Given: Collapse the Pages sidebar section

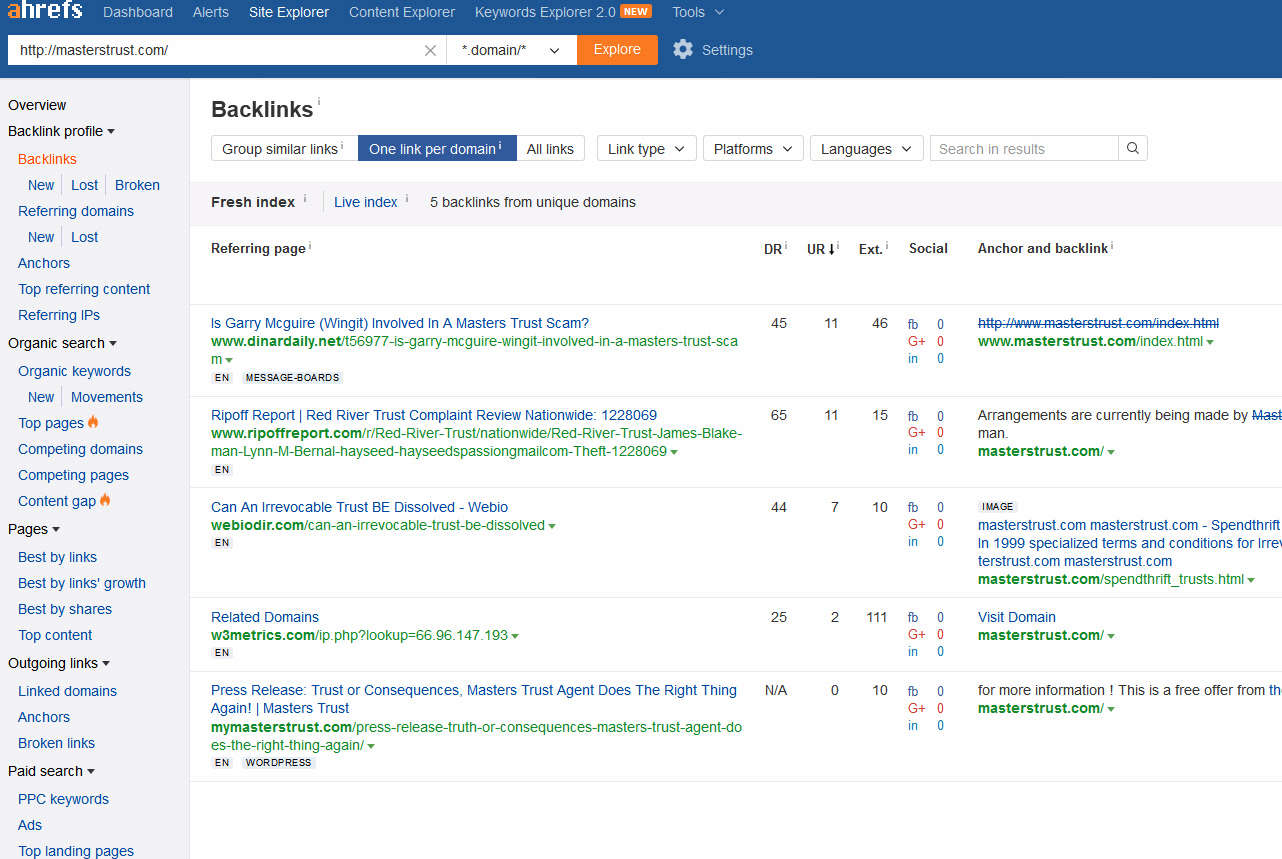Looking at the screenshot, I should click(34, 529).
